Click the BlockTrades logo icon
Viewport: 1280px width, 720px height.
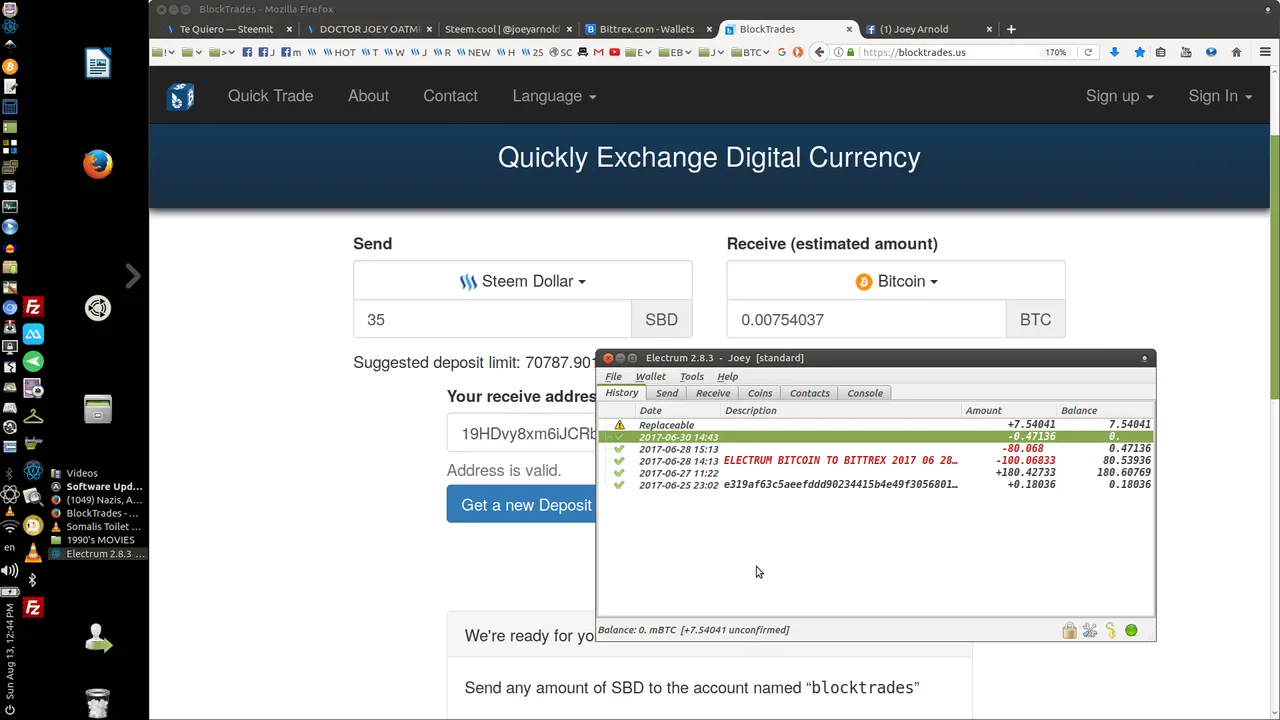pyautogui.click(x=181, y=96)
